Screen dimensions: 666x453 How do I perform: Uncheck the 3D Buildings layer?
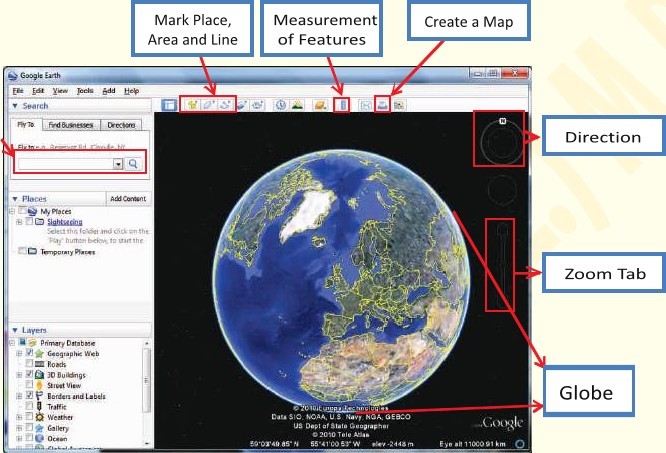coord(29,374)
